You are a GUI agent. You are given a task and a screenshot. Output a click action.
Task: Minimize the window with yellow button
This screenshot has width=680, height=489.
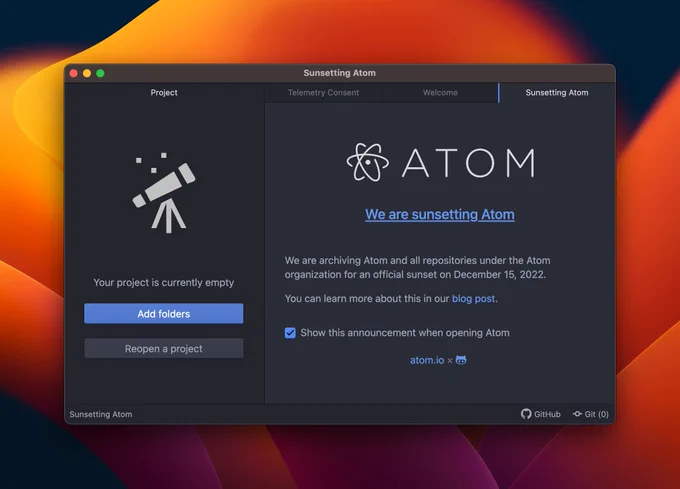coord(87,73)
